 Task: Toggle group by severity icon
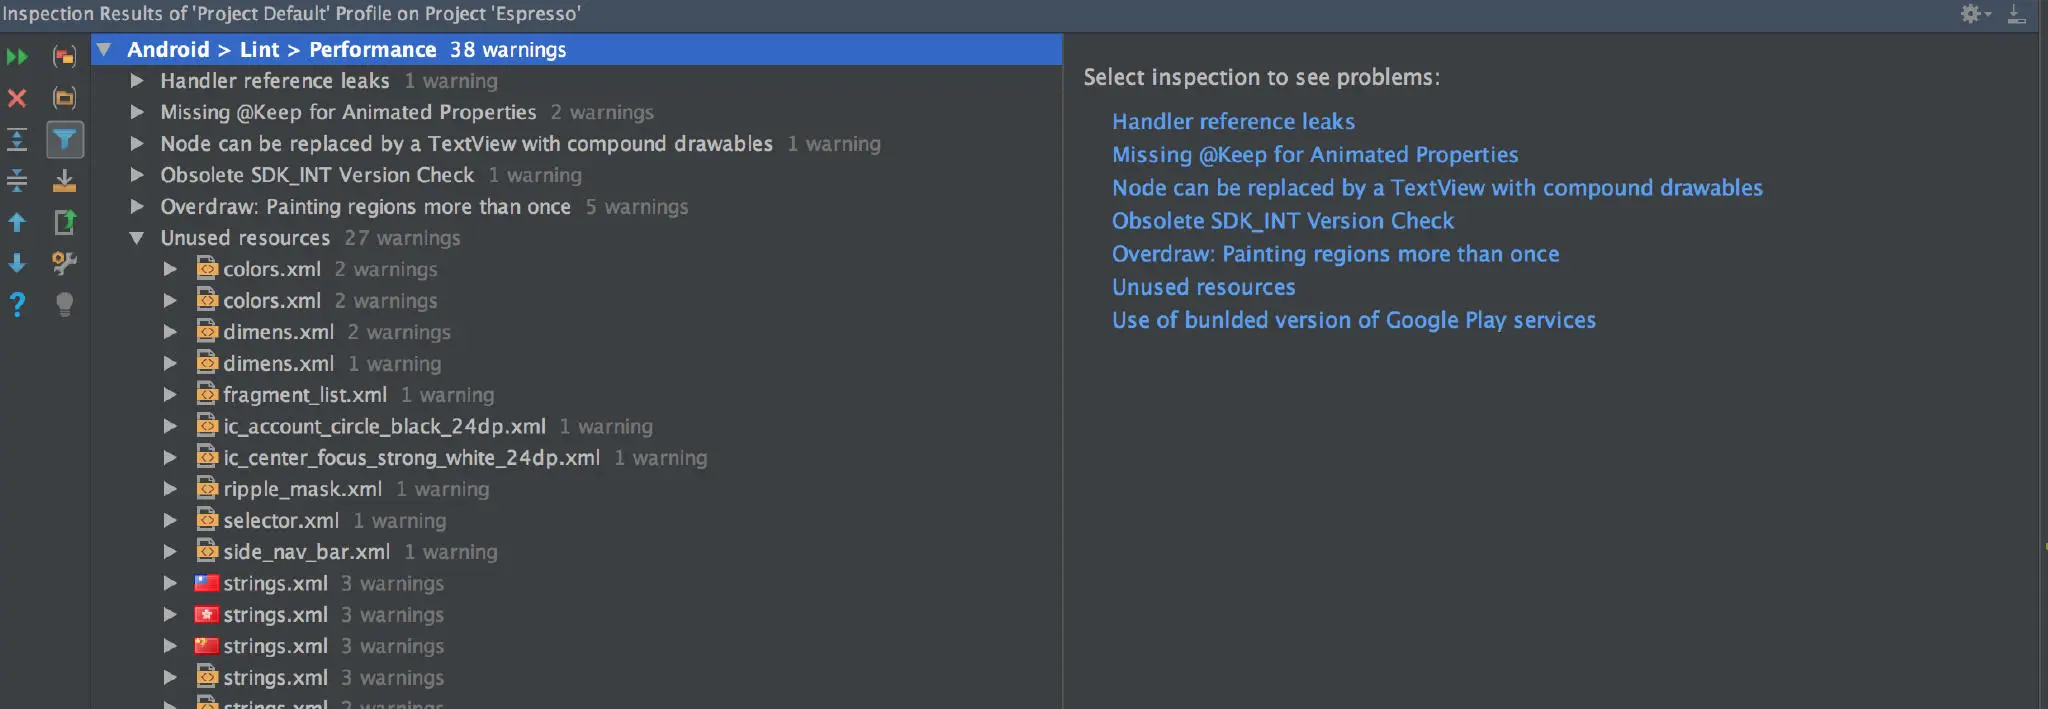64,57
